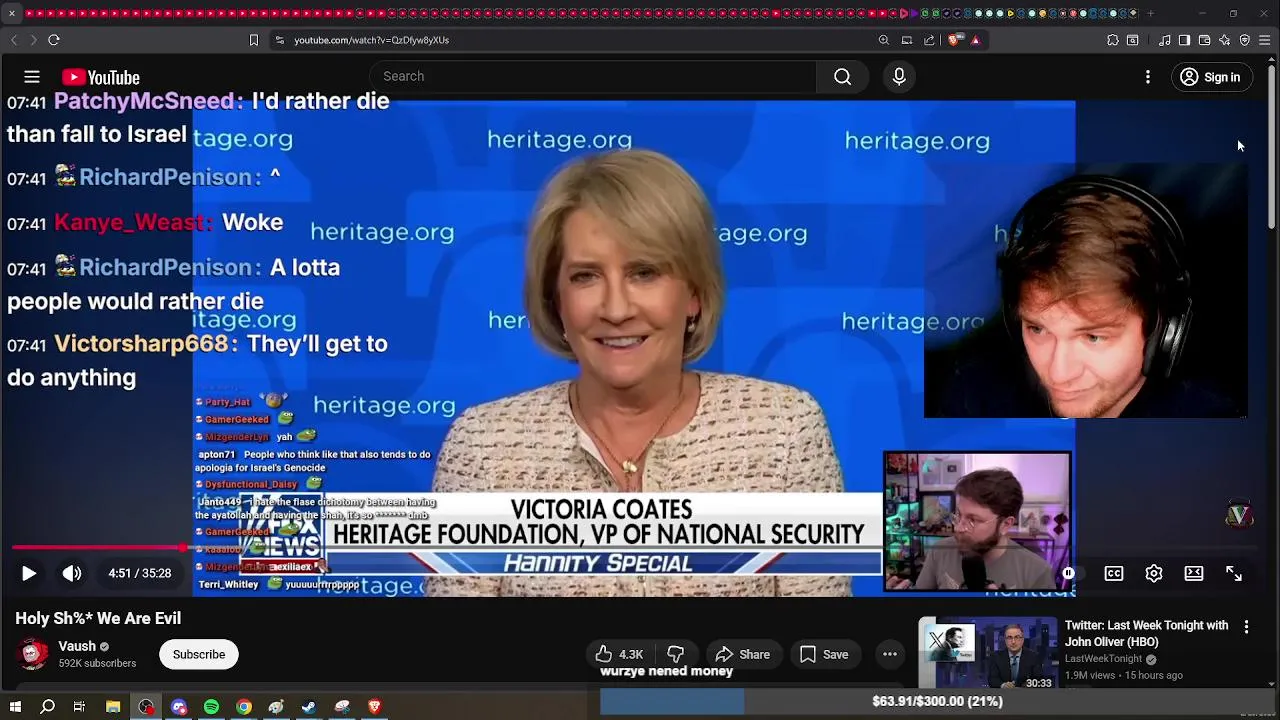Open the player settings gear
Image resolution: width=1280 pixels, height=720 pixels.
coord(1154,573)
